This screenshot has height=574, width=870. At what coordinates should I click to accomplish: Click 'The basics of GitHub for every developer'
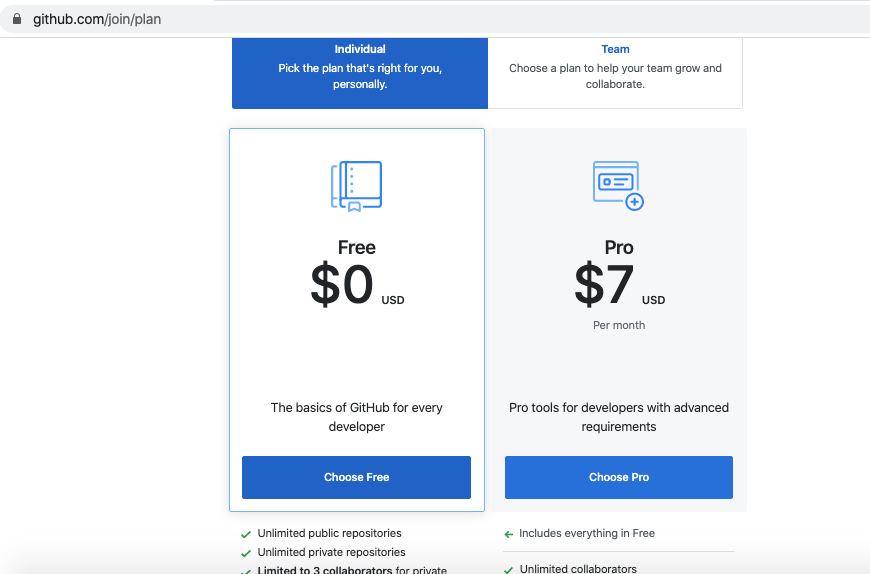357,417
